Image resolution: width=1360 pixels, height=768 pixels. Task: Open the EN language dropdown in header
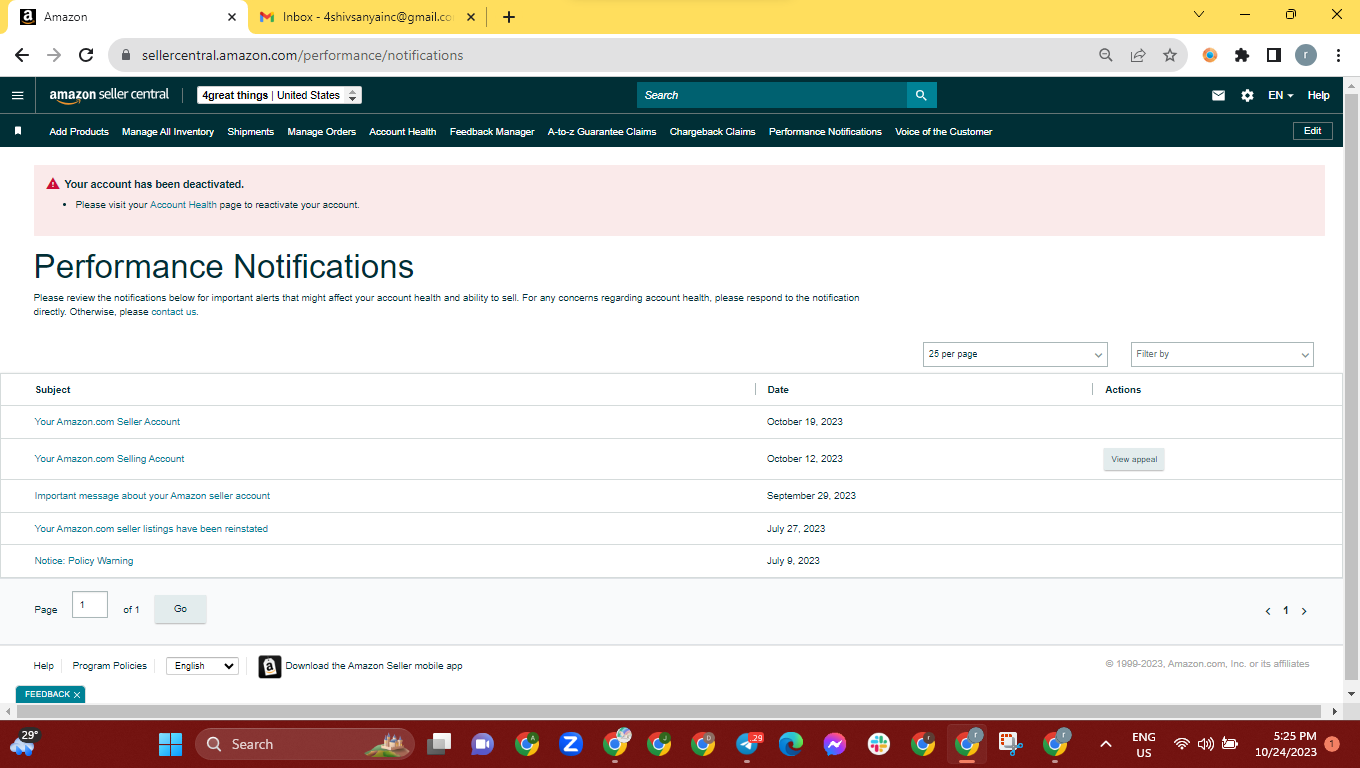[1281, 95]
